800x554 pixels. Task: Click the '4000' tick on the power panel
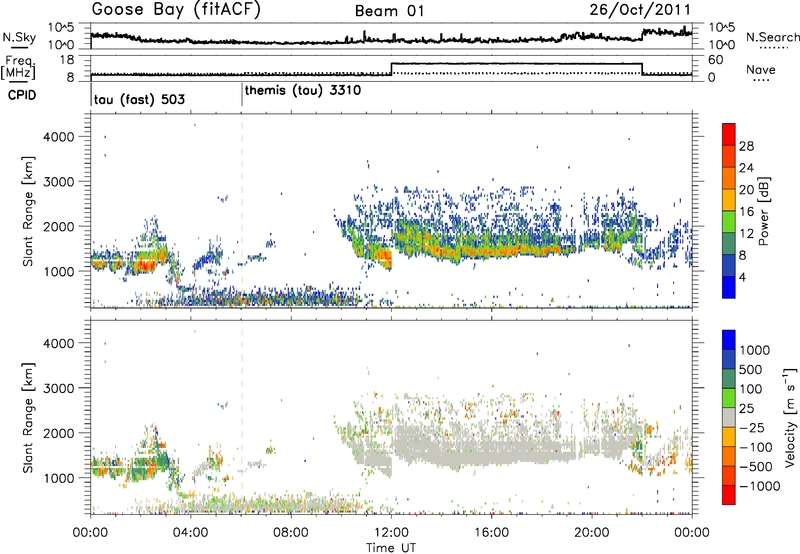point(59,137)
